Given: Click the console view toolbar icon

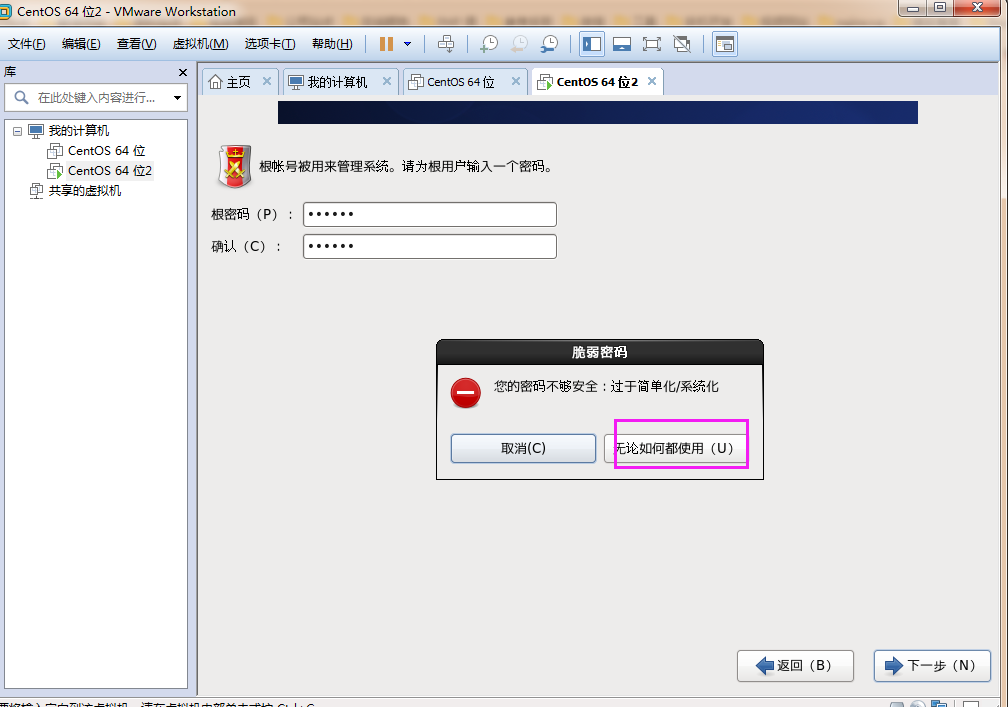Looking at the screenshot, I should click(x=724, y=44).
